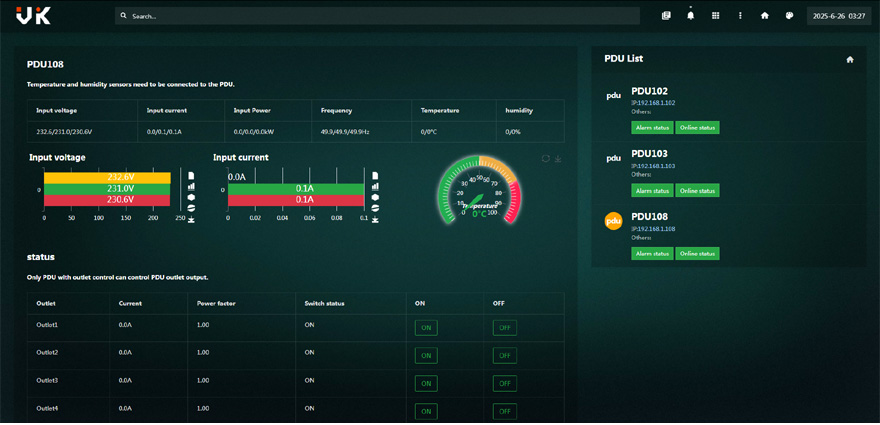Click the home icon in PDU List panel
This screenshot has width=880, height=425.
tap(850, 60)
